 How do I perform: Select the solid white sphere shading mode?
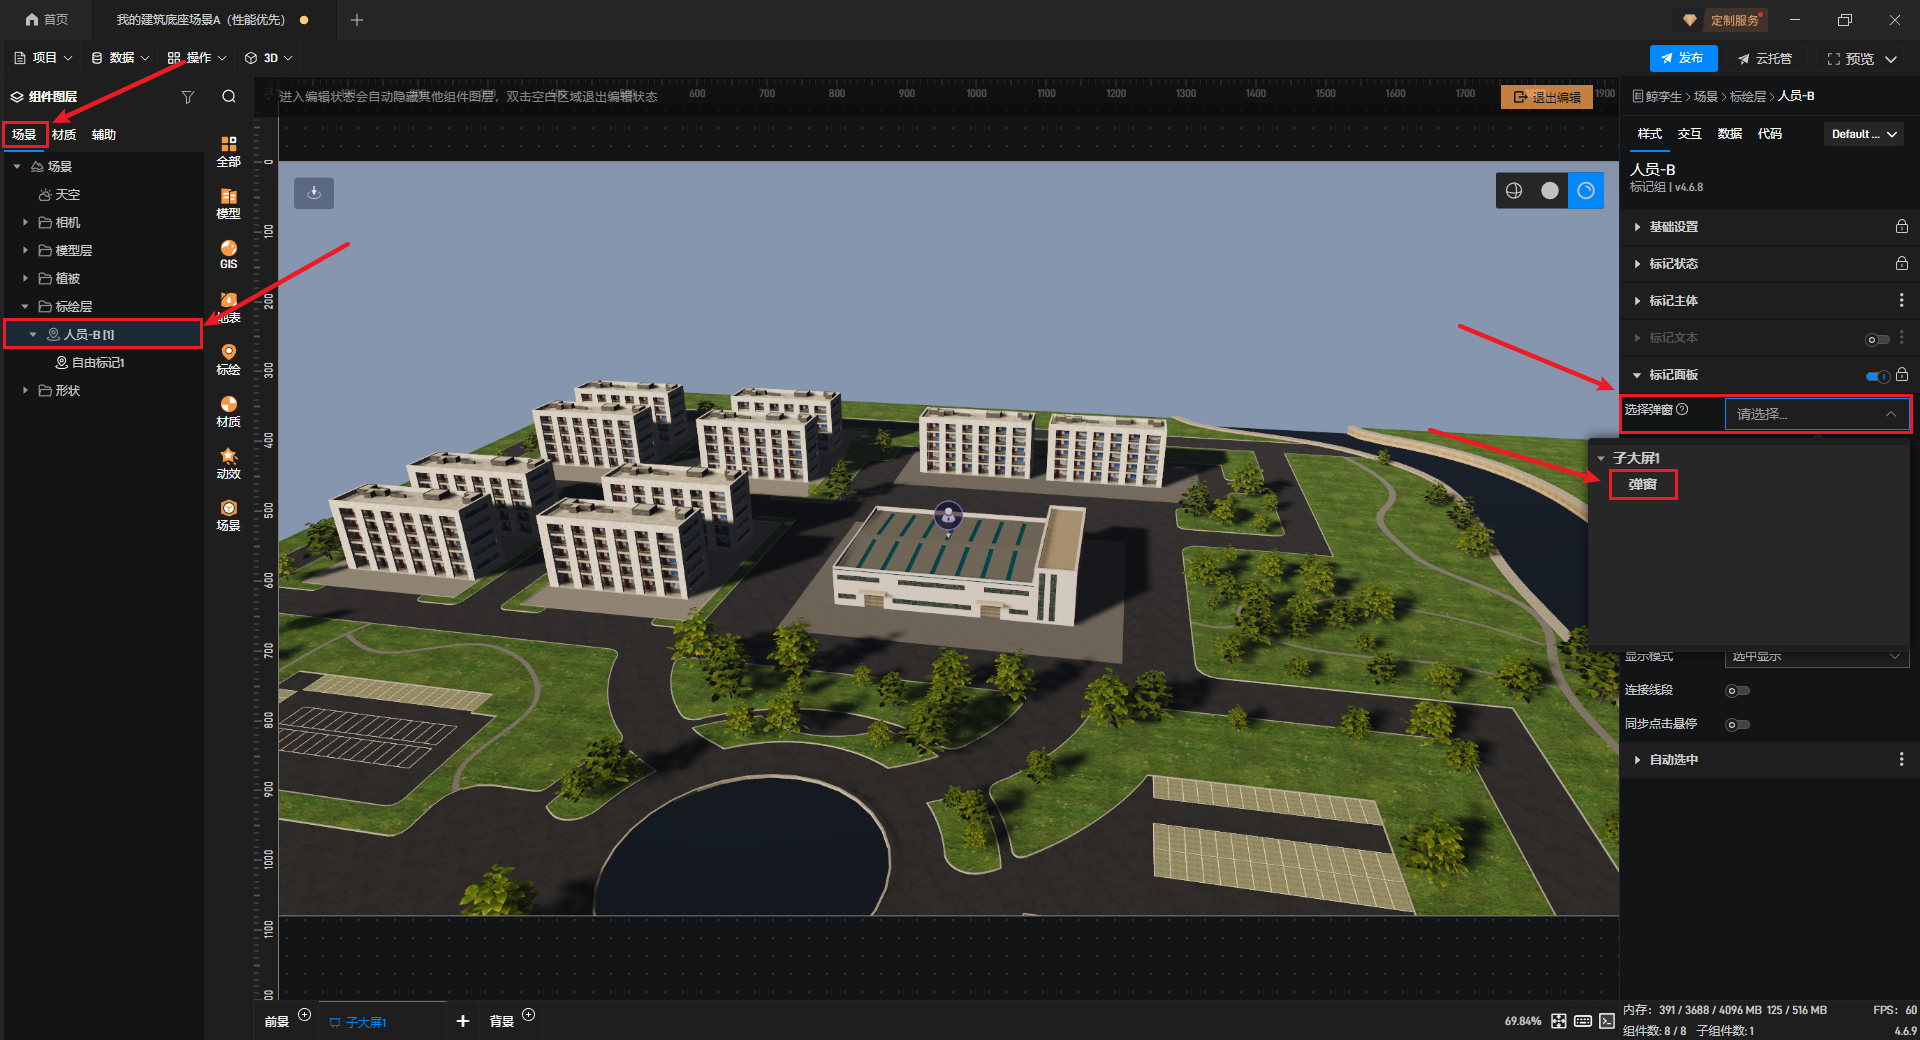[x=1549, y=191]
